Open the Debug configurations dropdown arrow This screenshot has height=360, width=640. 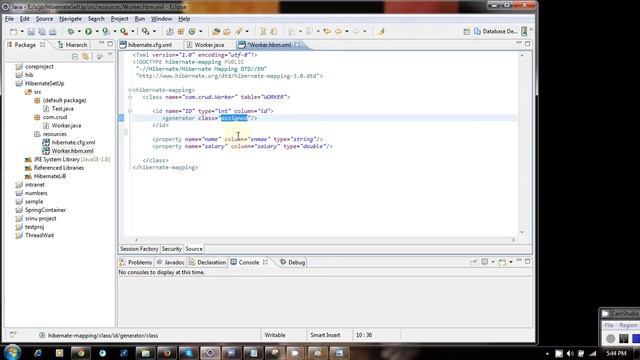pyautogui.click(x=79, y=31)
